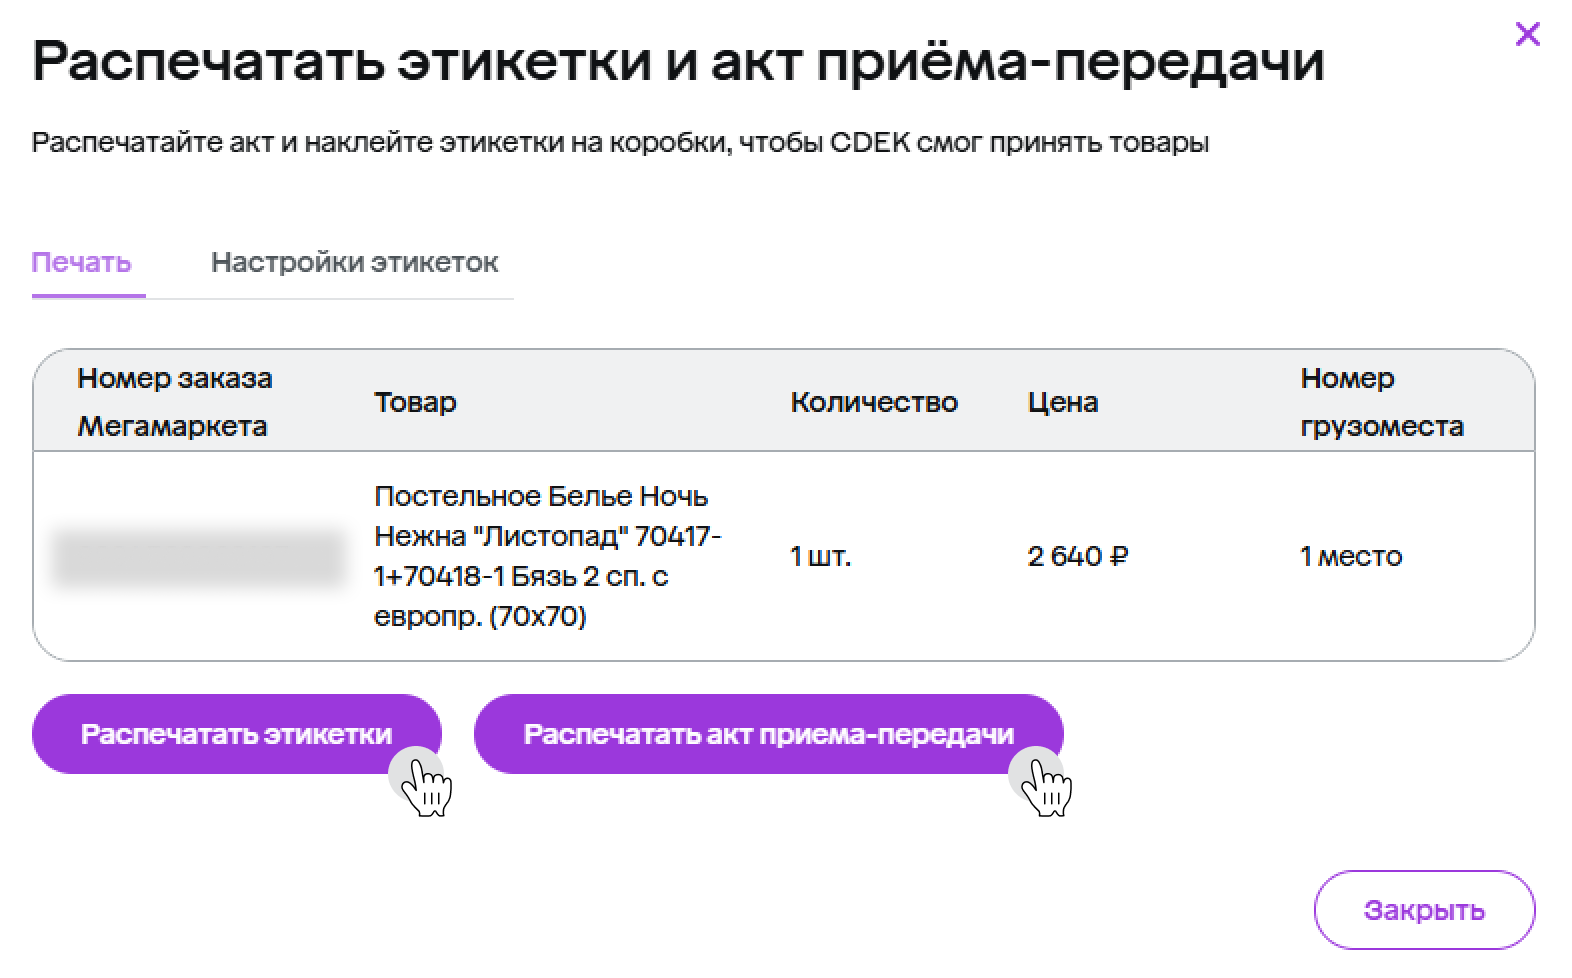Click the blurred order number cell

[198, 558]
